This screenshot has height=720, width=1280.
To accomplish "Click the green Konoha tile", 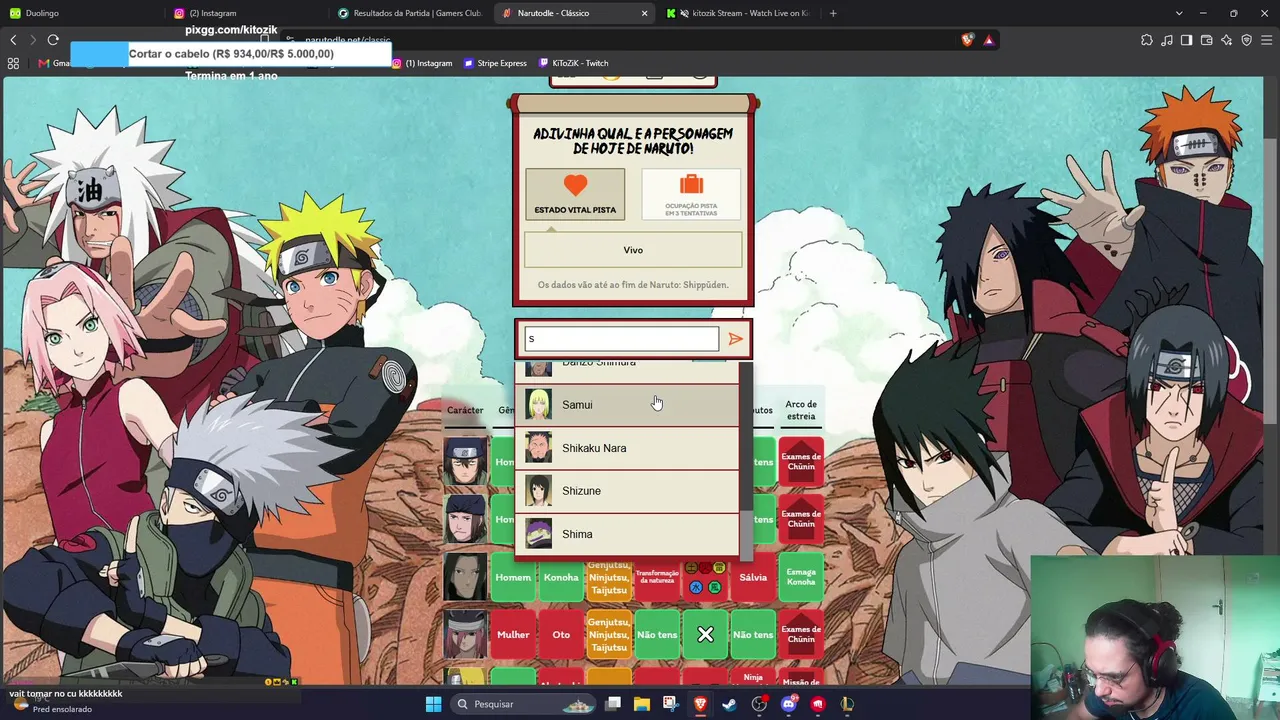I will [x=561, y=577].
